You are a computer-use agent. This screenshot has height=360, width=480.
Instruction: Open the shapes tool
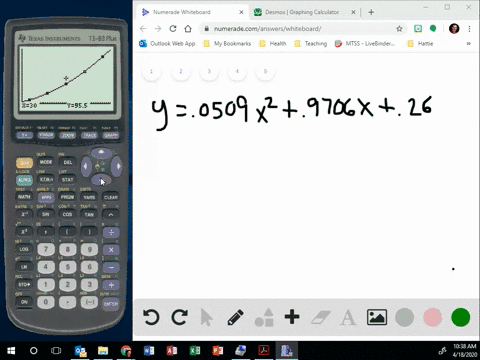(264, 317)
